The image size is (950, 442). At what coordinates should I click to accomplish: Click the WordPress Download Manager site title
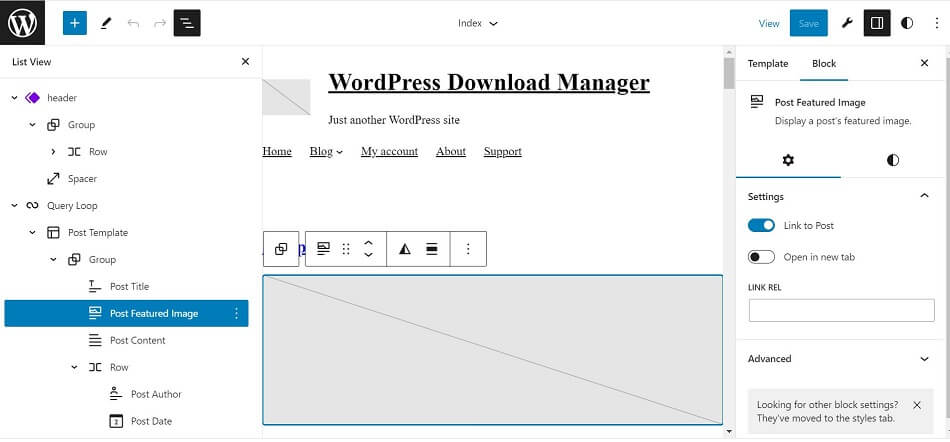coord(489,82)
